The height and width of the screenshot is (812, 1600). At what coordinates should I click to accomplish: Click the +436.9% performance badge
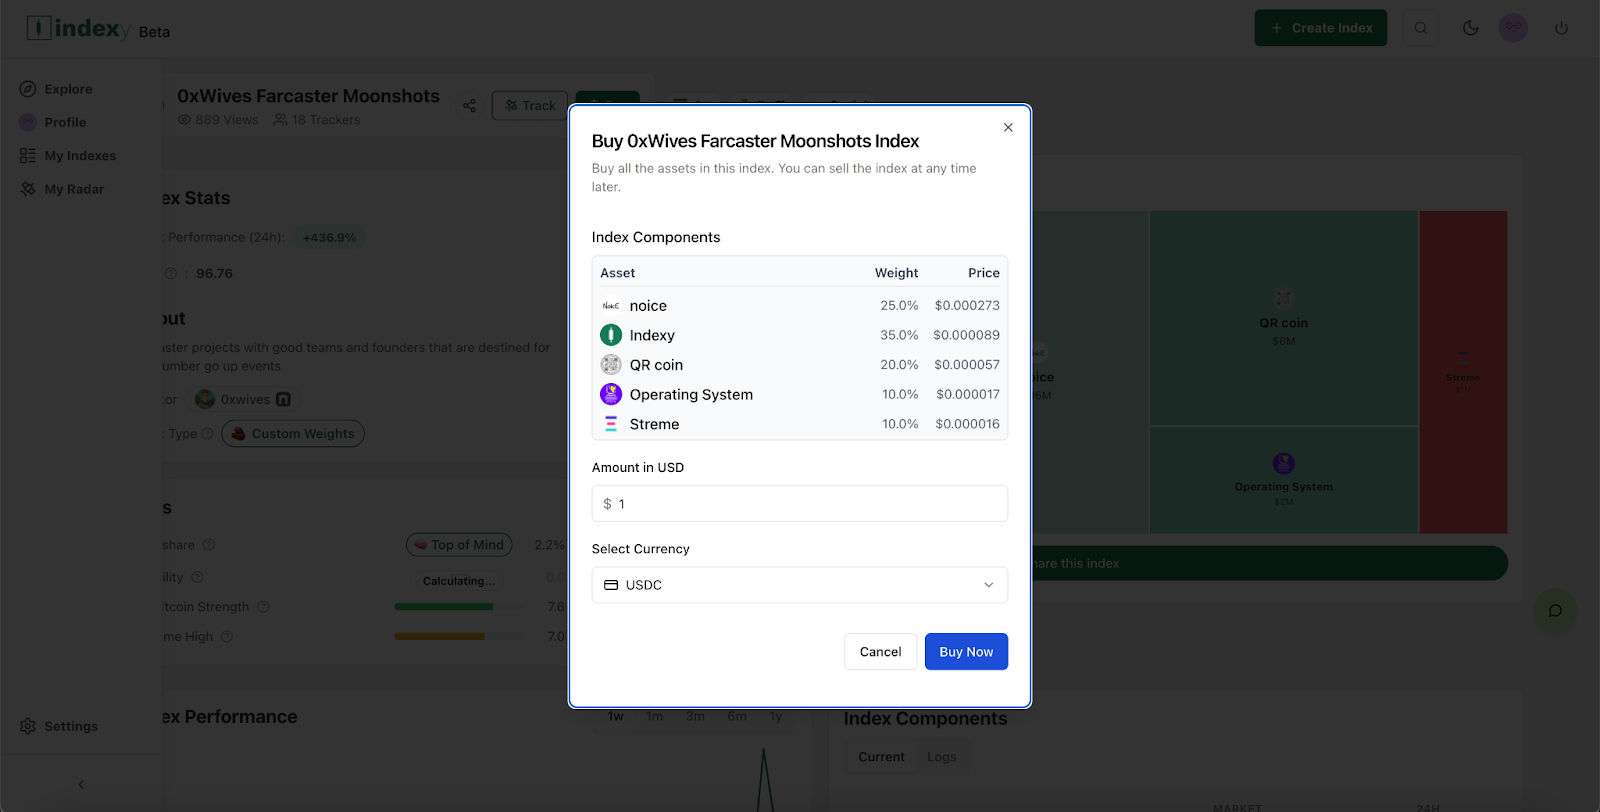point(329,238)
